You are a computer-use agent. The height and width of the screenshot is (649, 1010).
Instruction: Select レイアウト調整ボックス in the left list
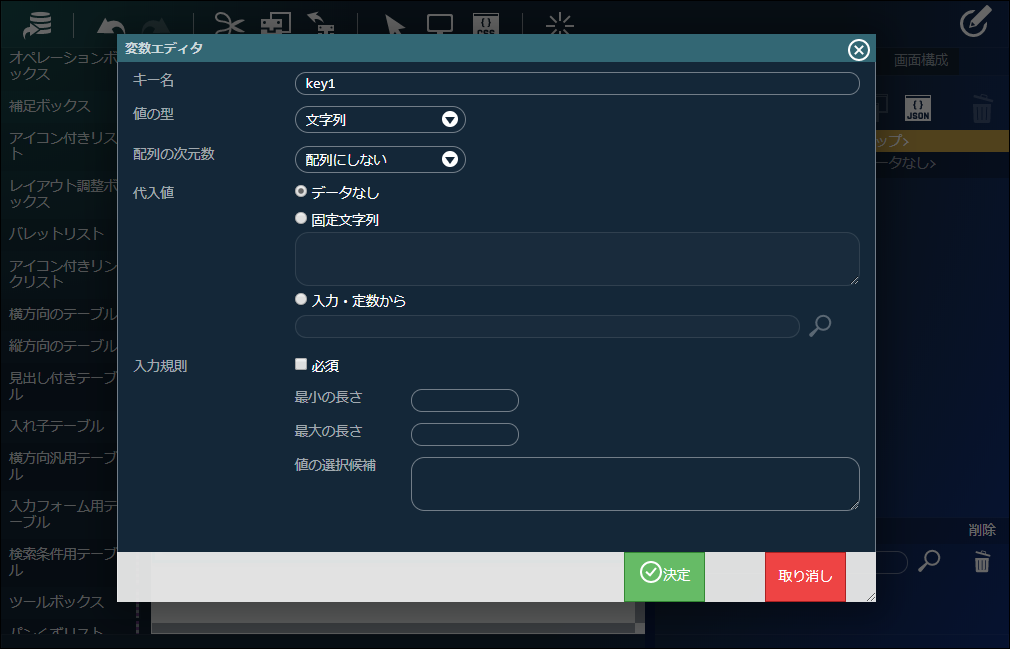[63, 194]
